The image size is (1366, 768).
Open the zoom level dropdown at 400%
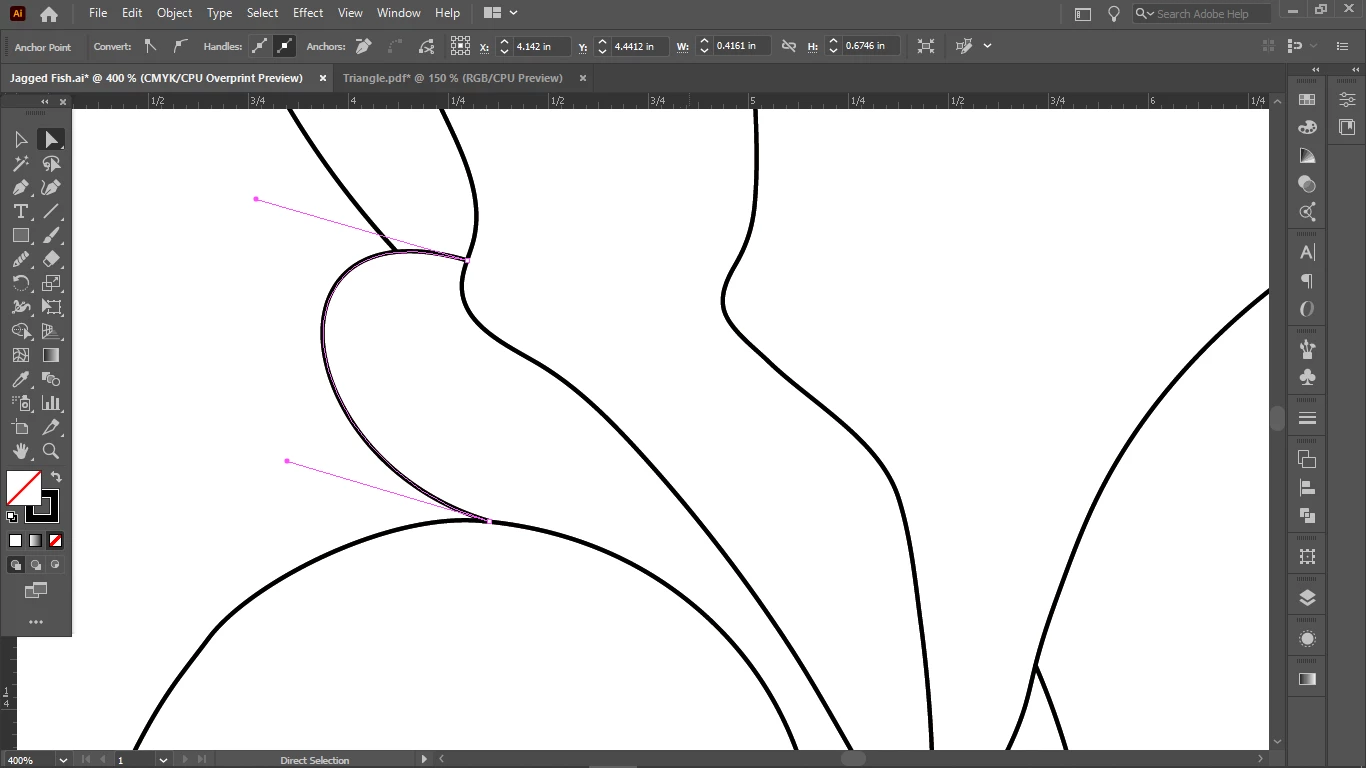click(x=64, y=760)
